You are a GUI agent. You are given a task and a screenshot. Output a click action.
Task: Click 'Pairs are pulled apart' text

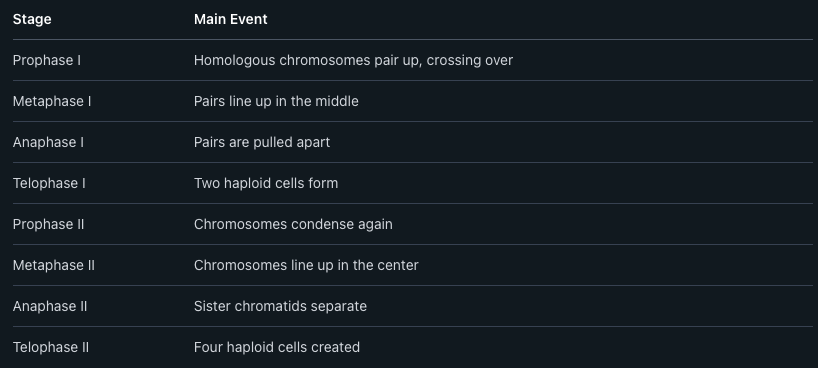tap(262, 143)
